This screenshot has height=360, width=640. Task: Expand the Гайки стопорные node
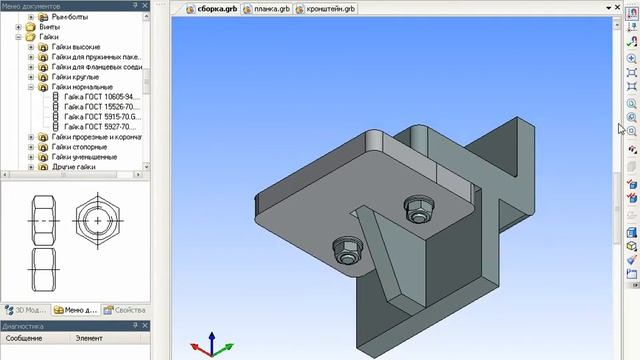31,147
